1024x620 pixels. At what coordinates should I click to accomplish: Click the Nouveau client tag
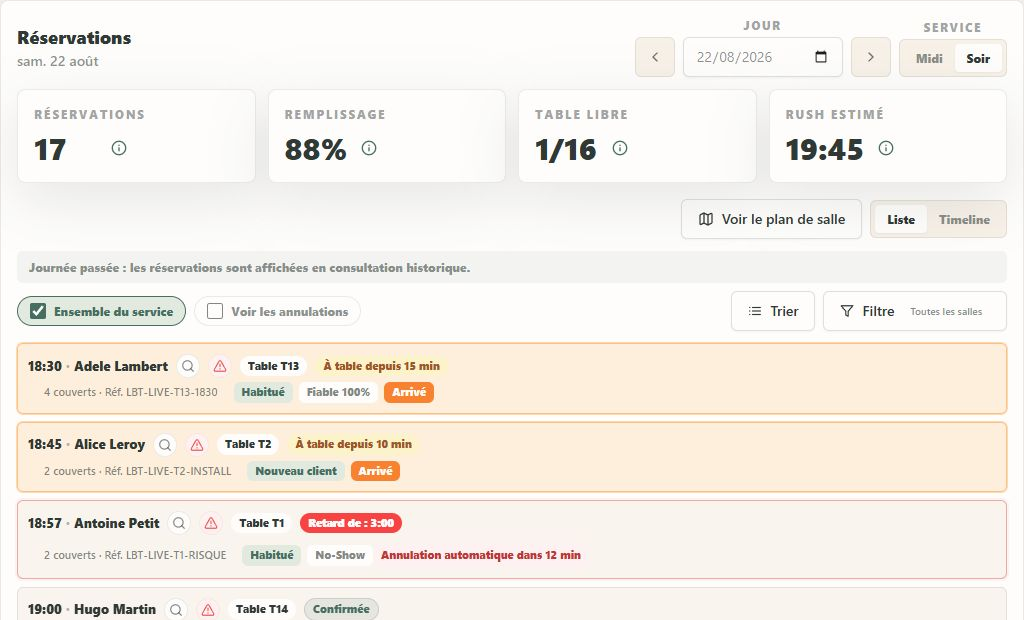click(296, 471)
